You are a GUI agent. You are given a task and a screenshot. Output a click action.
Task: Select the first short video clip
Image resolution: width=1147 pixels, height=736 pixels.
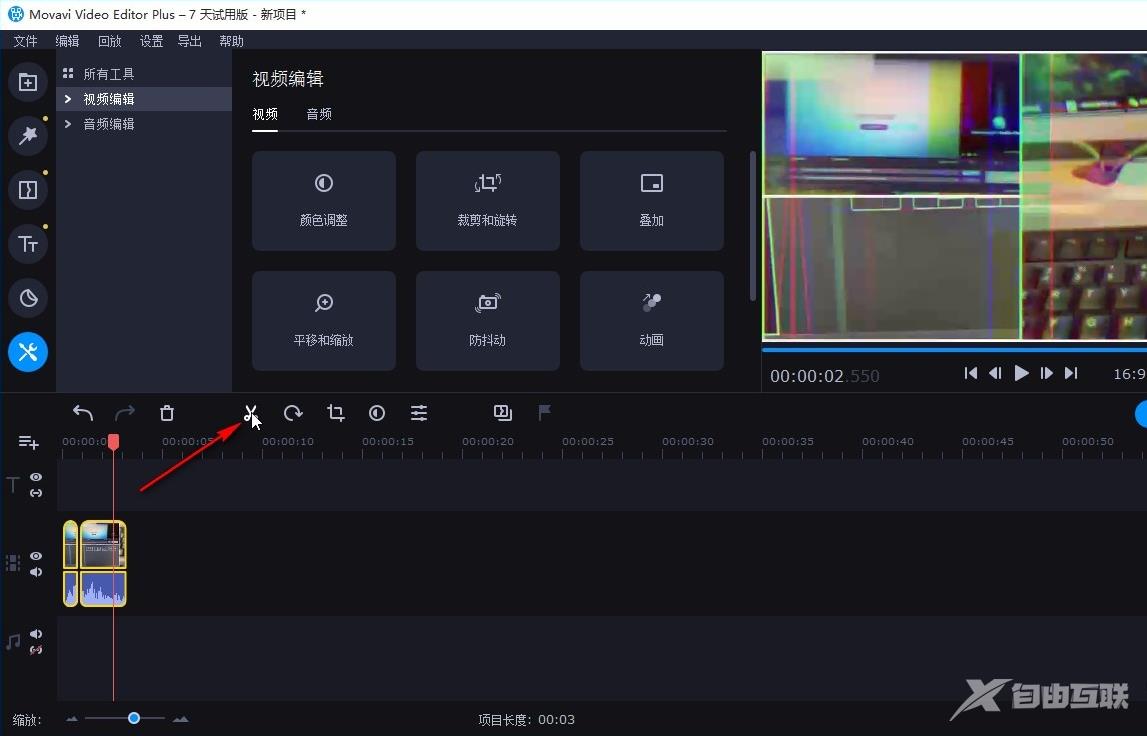click(x=70, y=544)
